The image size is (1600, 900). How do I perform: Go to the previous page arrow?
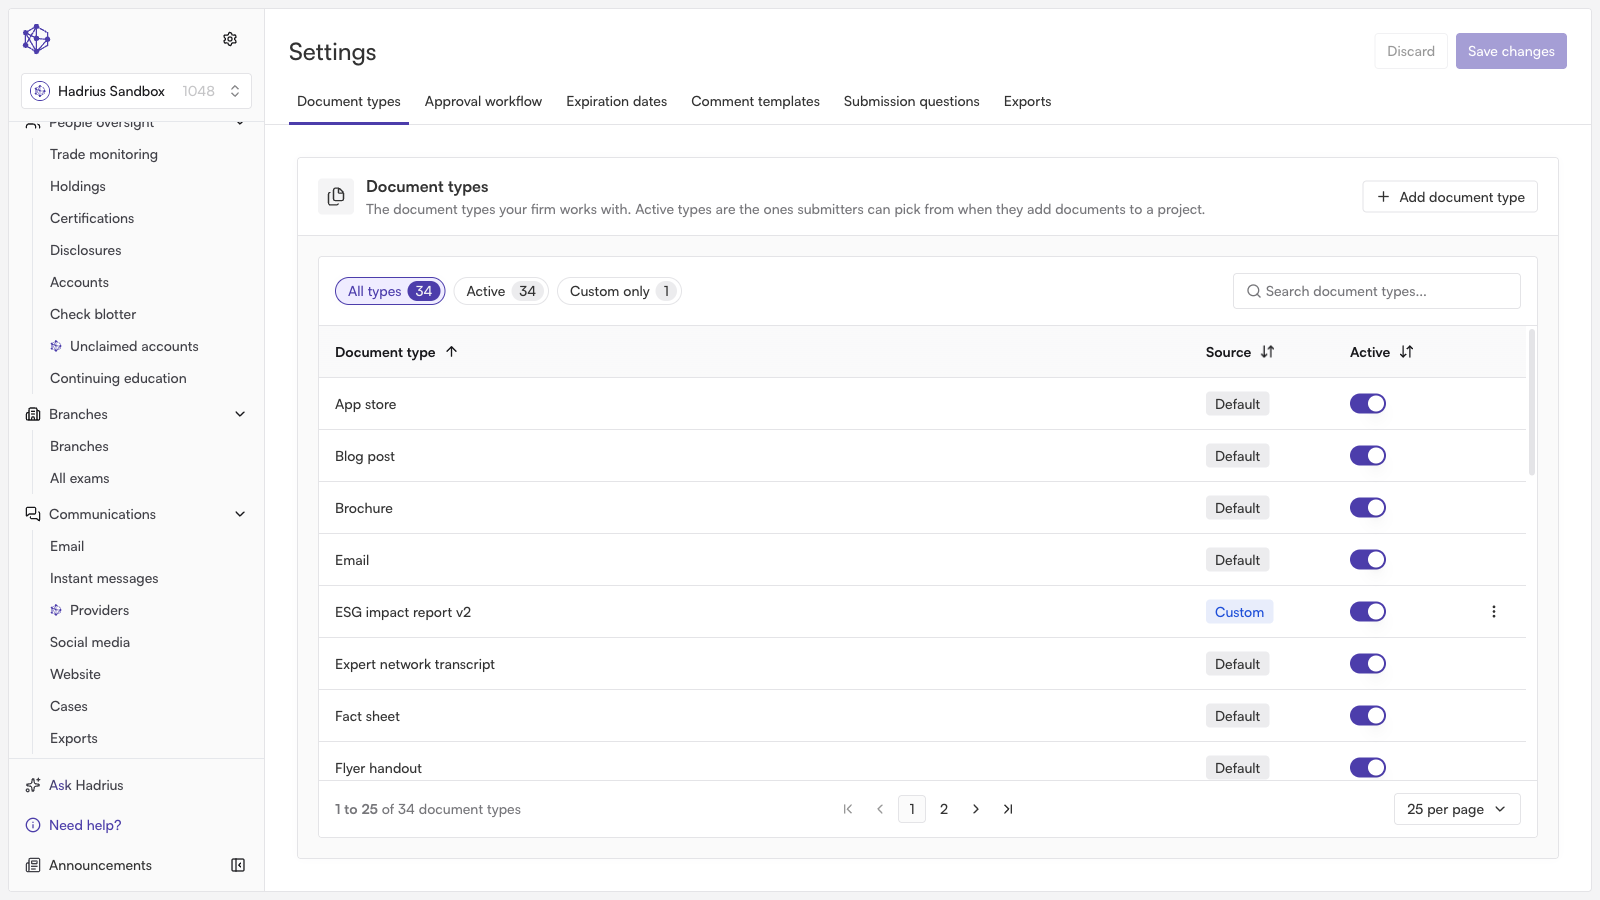coord(880,809)
